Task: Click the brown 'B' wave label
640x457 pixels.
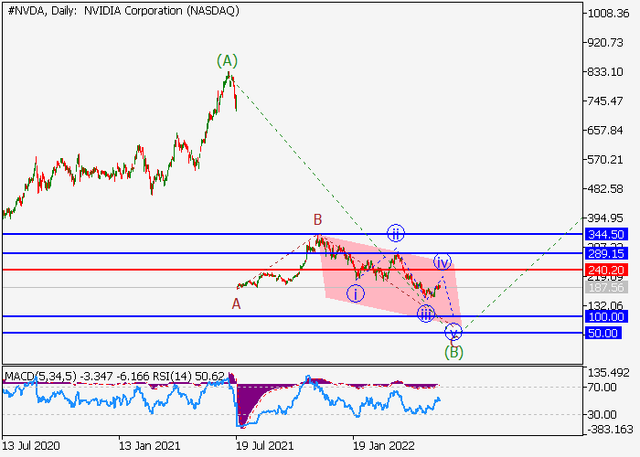Action: 318,220
